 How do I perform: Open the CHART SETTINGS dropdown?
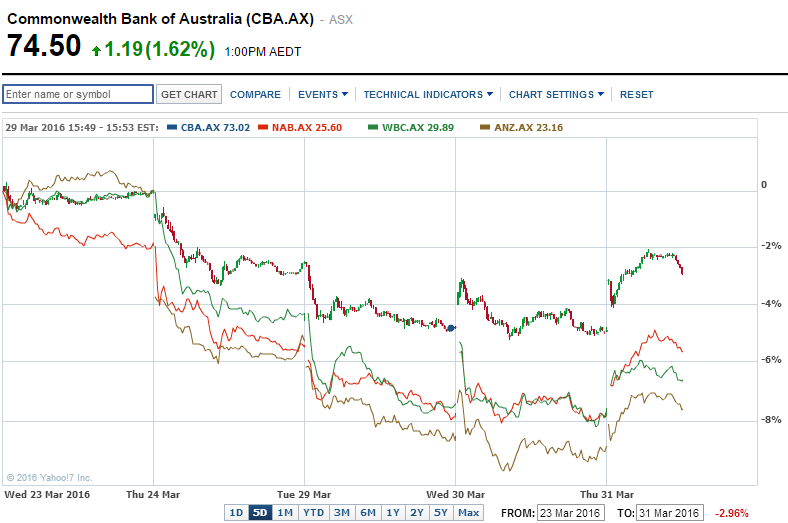click(556, 94)
